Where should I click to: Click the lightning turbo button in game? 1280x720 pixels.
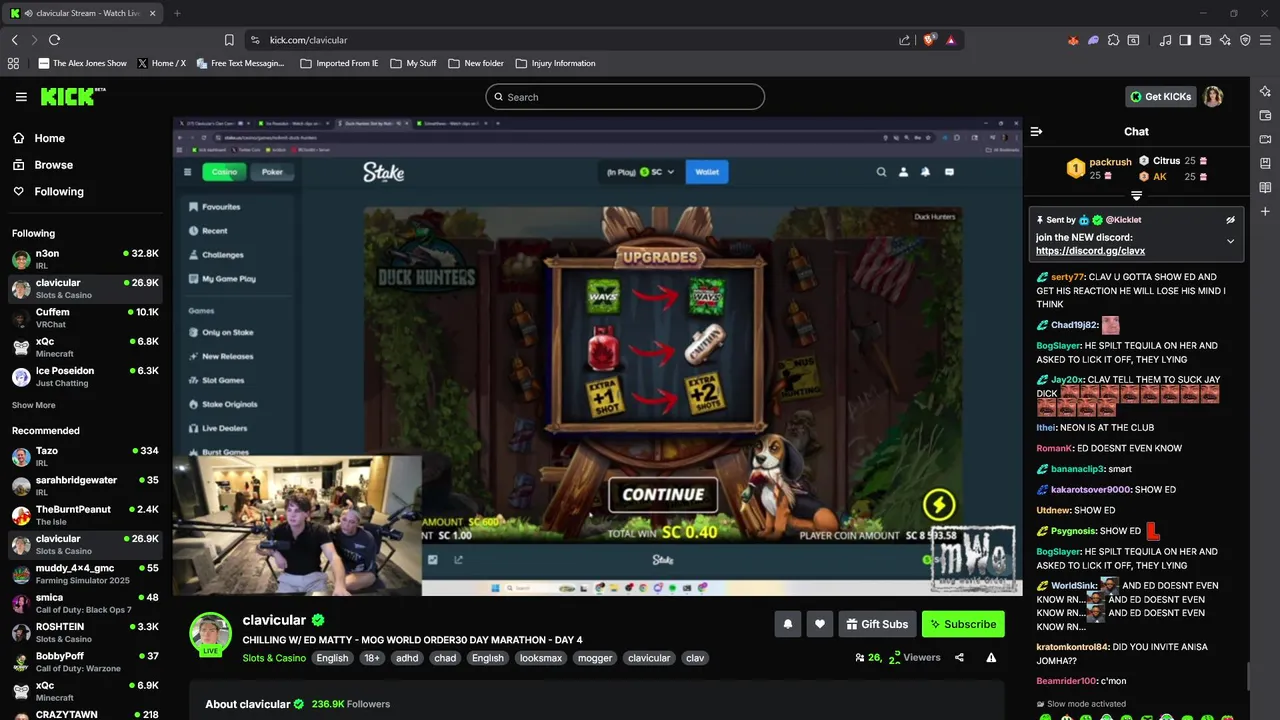click(938, 504)
